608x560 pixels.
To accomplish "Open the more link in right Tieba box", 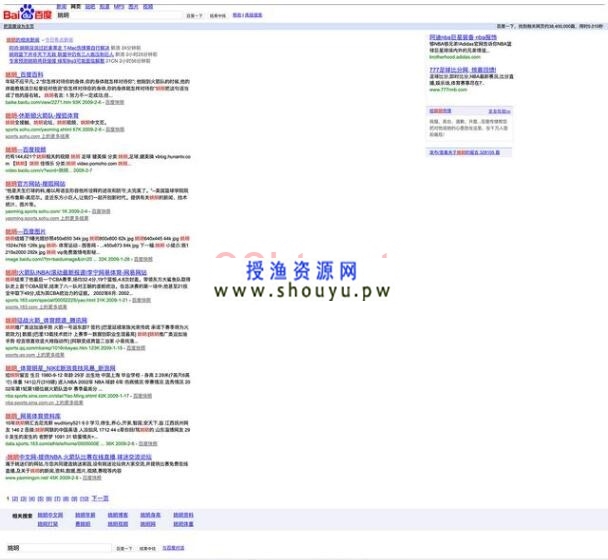I will click(499, 112).
